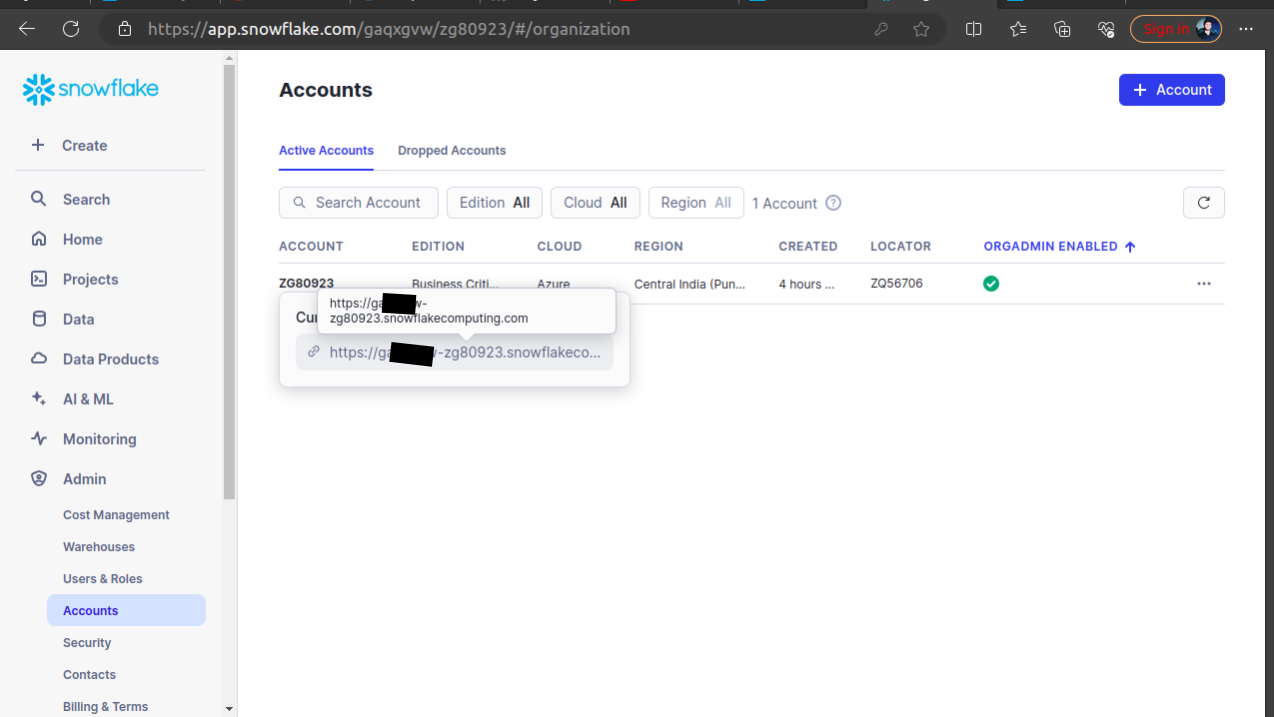Create a new account with + Account

point(1171,89)
